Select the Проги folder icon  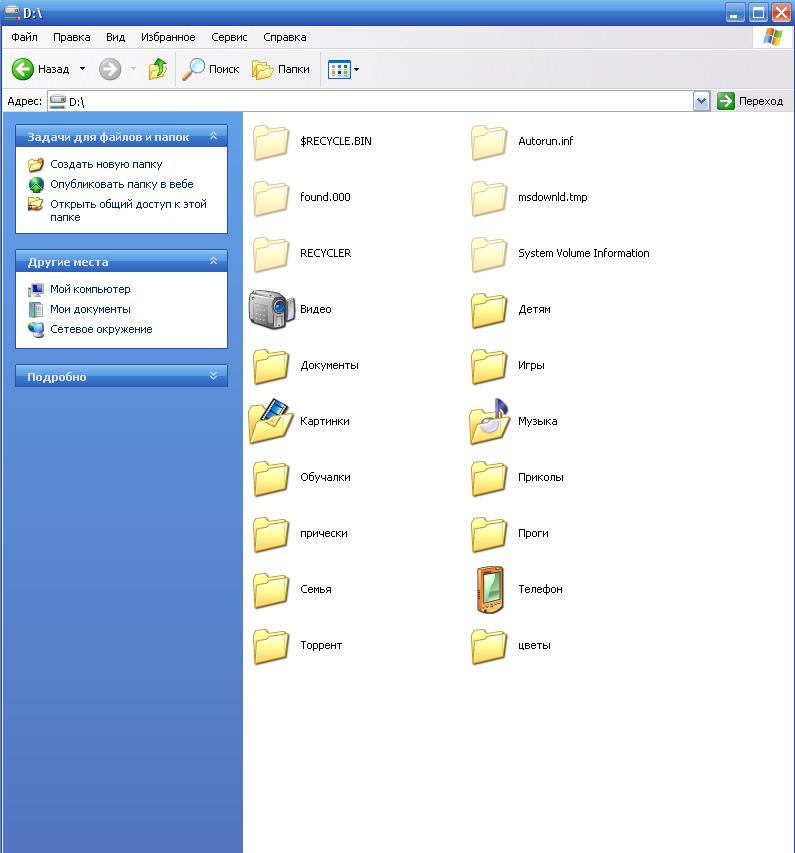489,535
